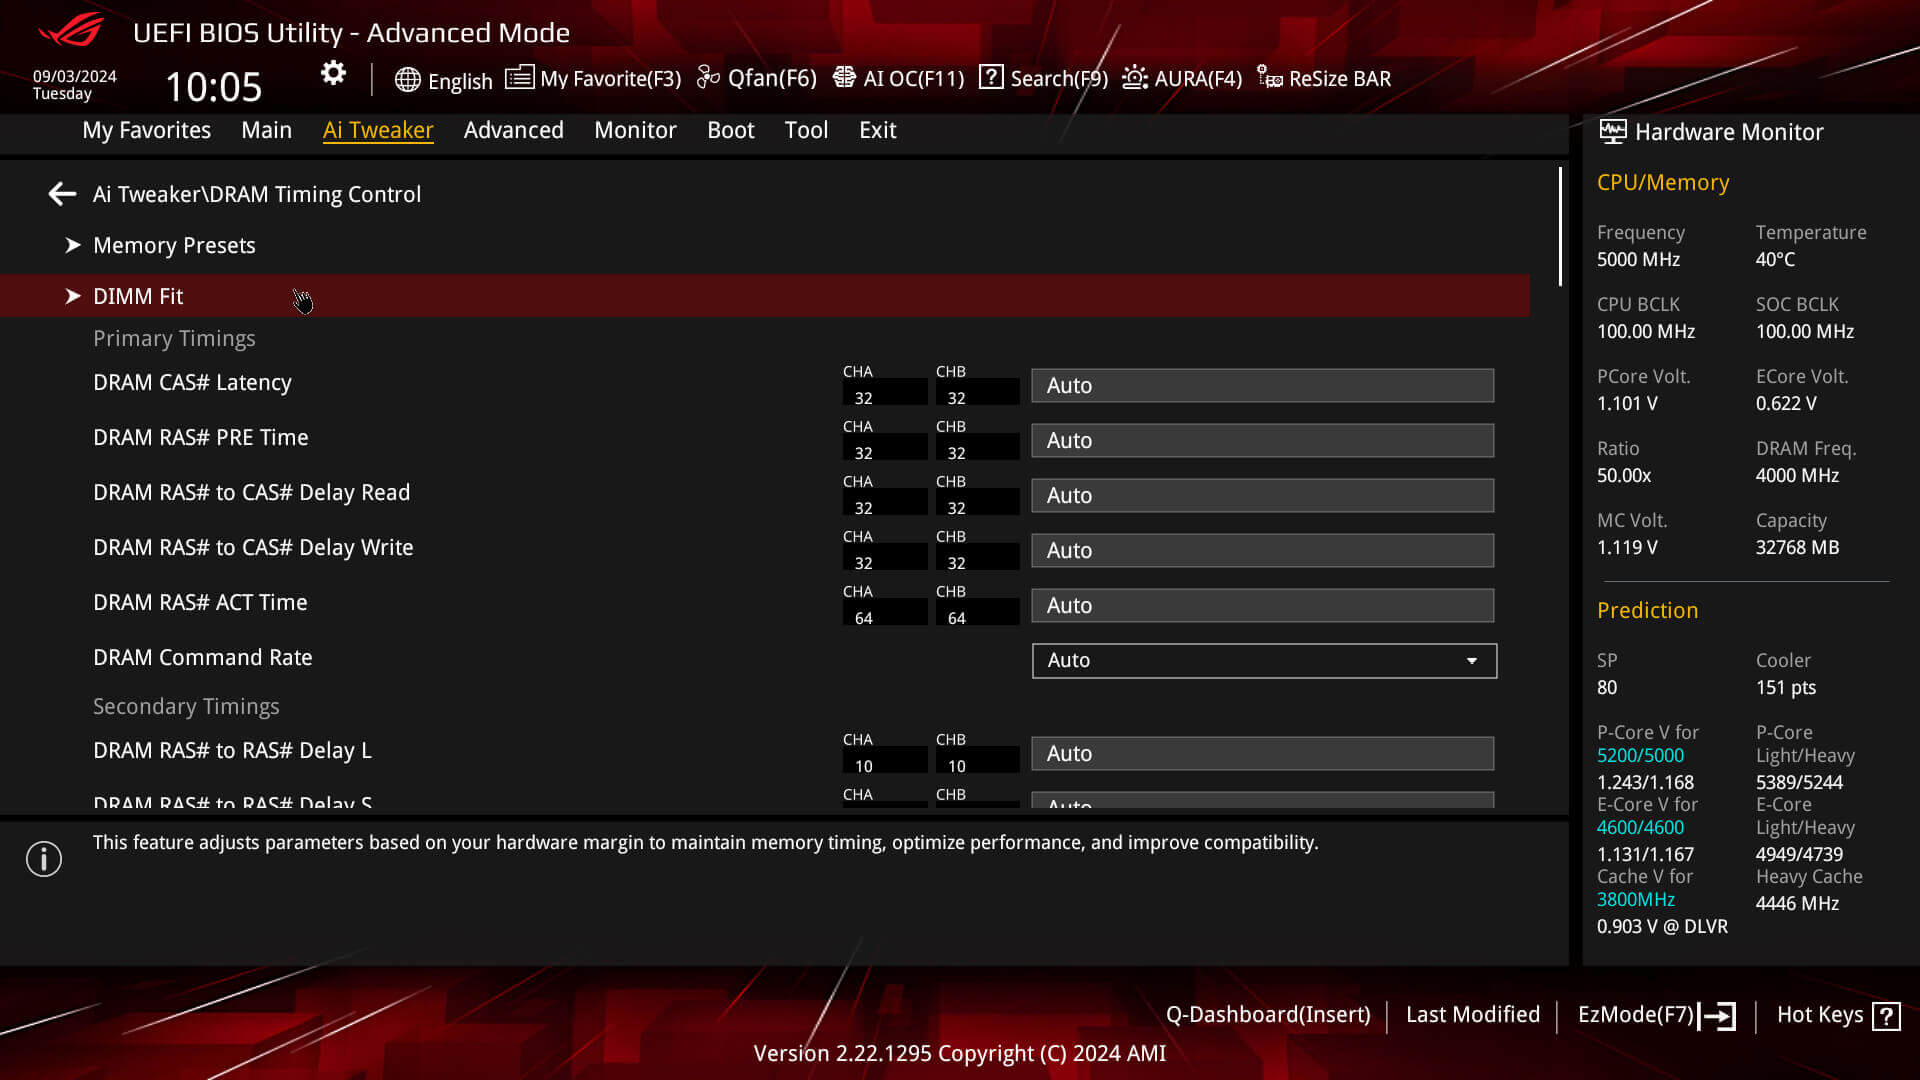Navigate to Ai Tweaker tab
The width and height of the screenshot is (1920, 1080).
coord(378,129)
